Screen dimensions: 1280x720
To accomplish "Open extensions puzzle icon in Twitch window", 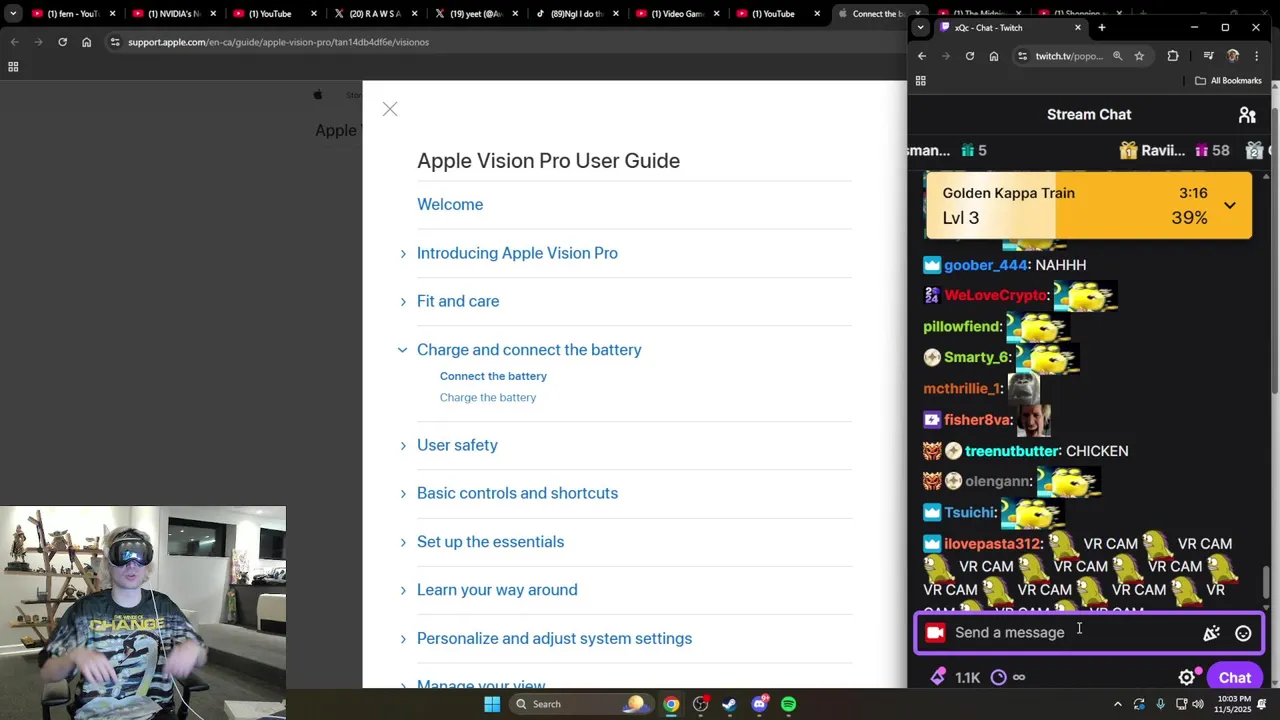I will [1173, 56].
